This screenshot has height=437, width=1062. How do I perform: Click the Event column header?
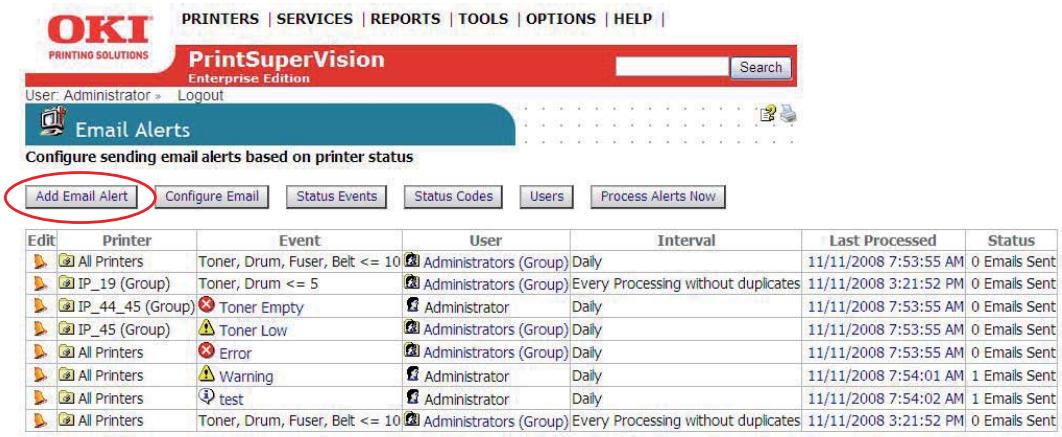coord(299,241)
